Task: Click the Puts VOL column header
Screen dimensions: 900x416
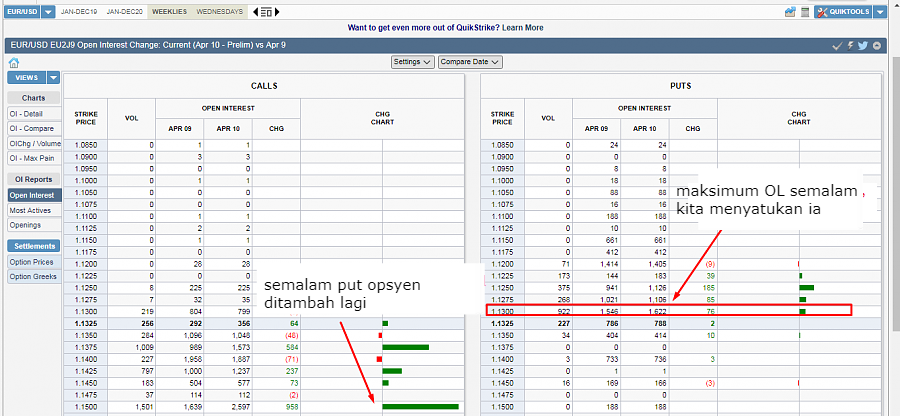Action: tap(548, 118)
